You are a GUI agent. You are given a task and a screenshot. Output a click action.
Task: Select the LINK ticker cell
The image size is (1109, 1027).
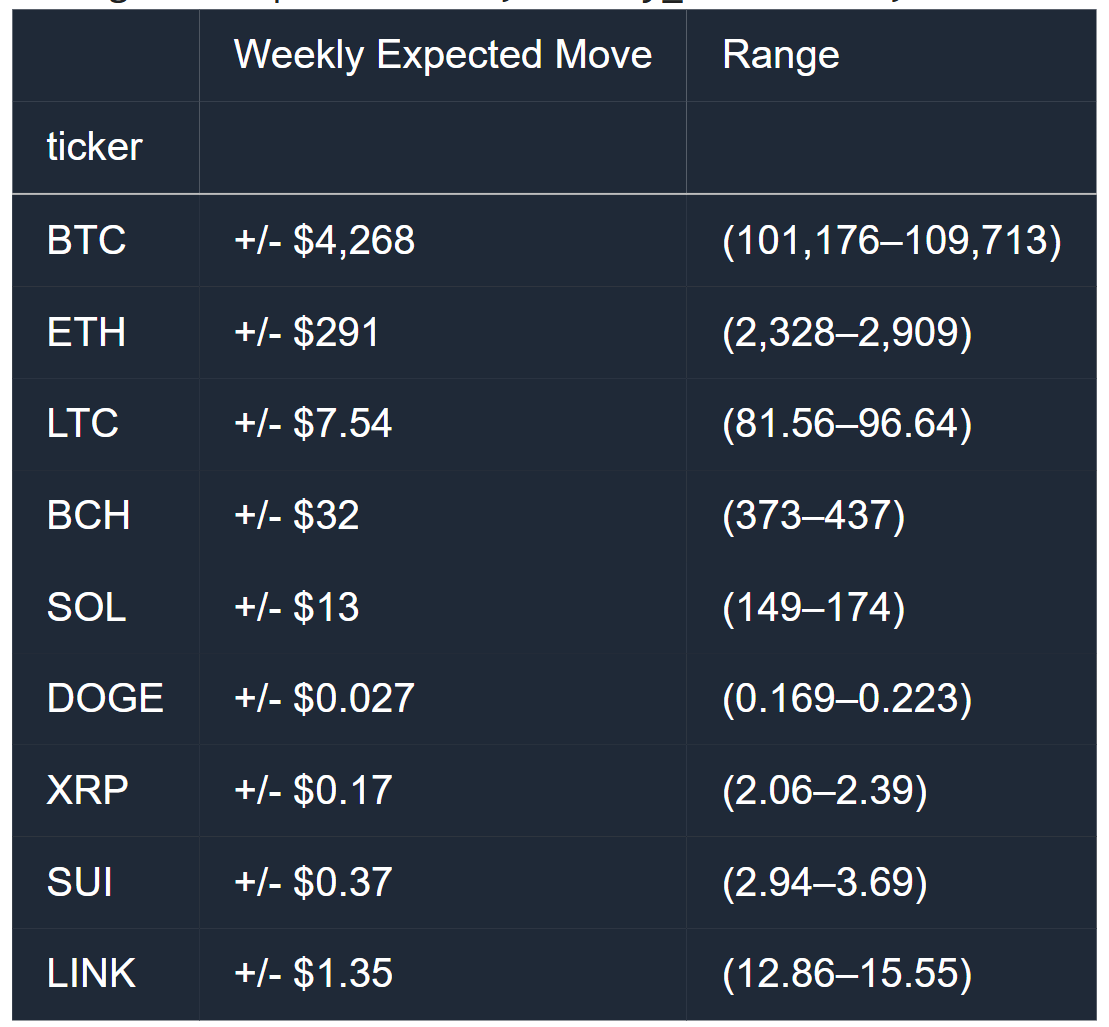point(91,974)
